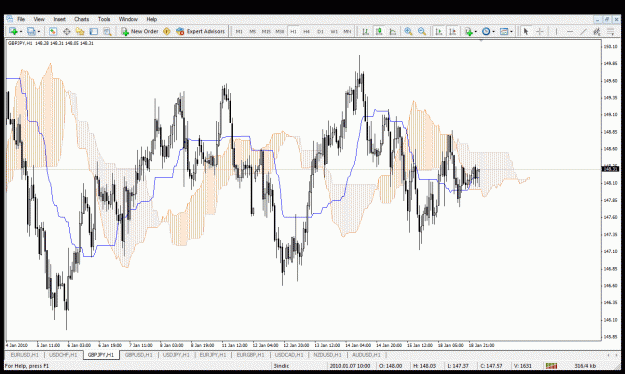Select the Horizontal Line drawing tool
Viewport: 625px width, 374px height.
570,31
